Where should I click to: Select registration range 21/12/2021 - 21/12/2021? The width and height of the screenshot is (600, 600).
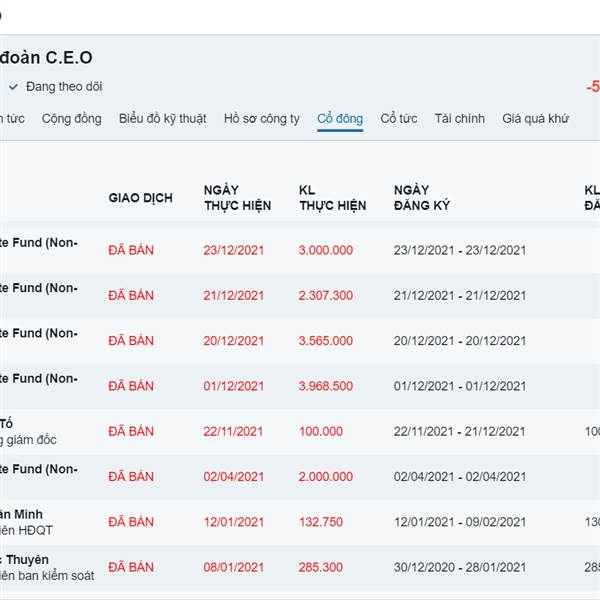[x=460, y=295]
